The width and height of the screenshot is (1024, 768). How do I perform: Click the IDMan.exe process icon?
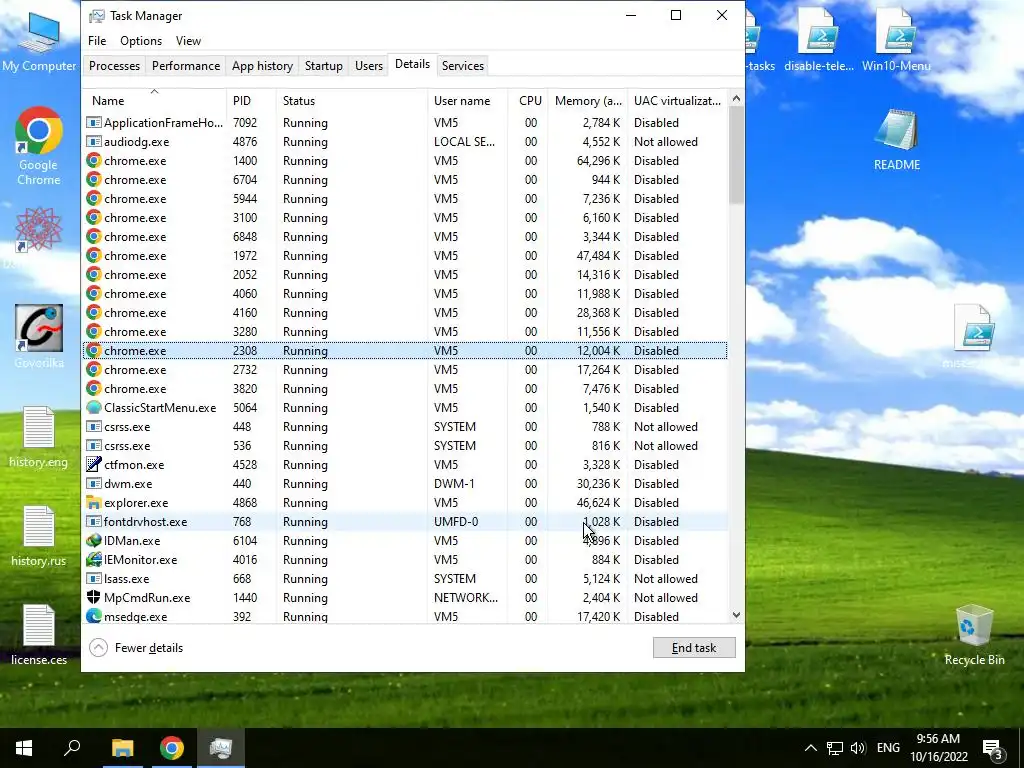pos(94,541)
